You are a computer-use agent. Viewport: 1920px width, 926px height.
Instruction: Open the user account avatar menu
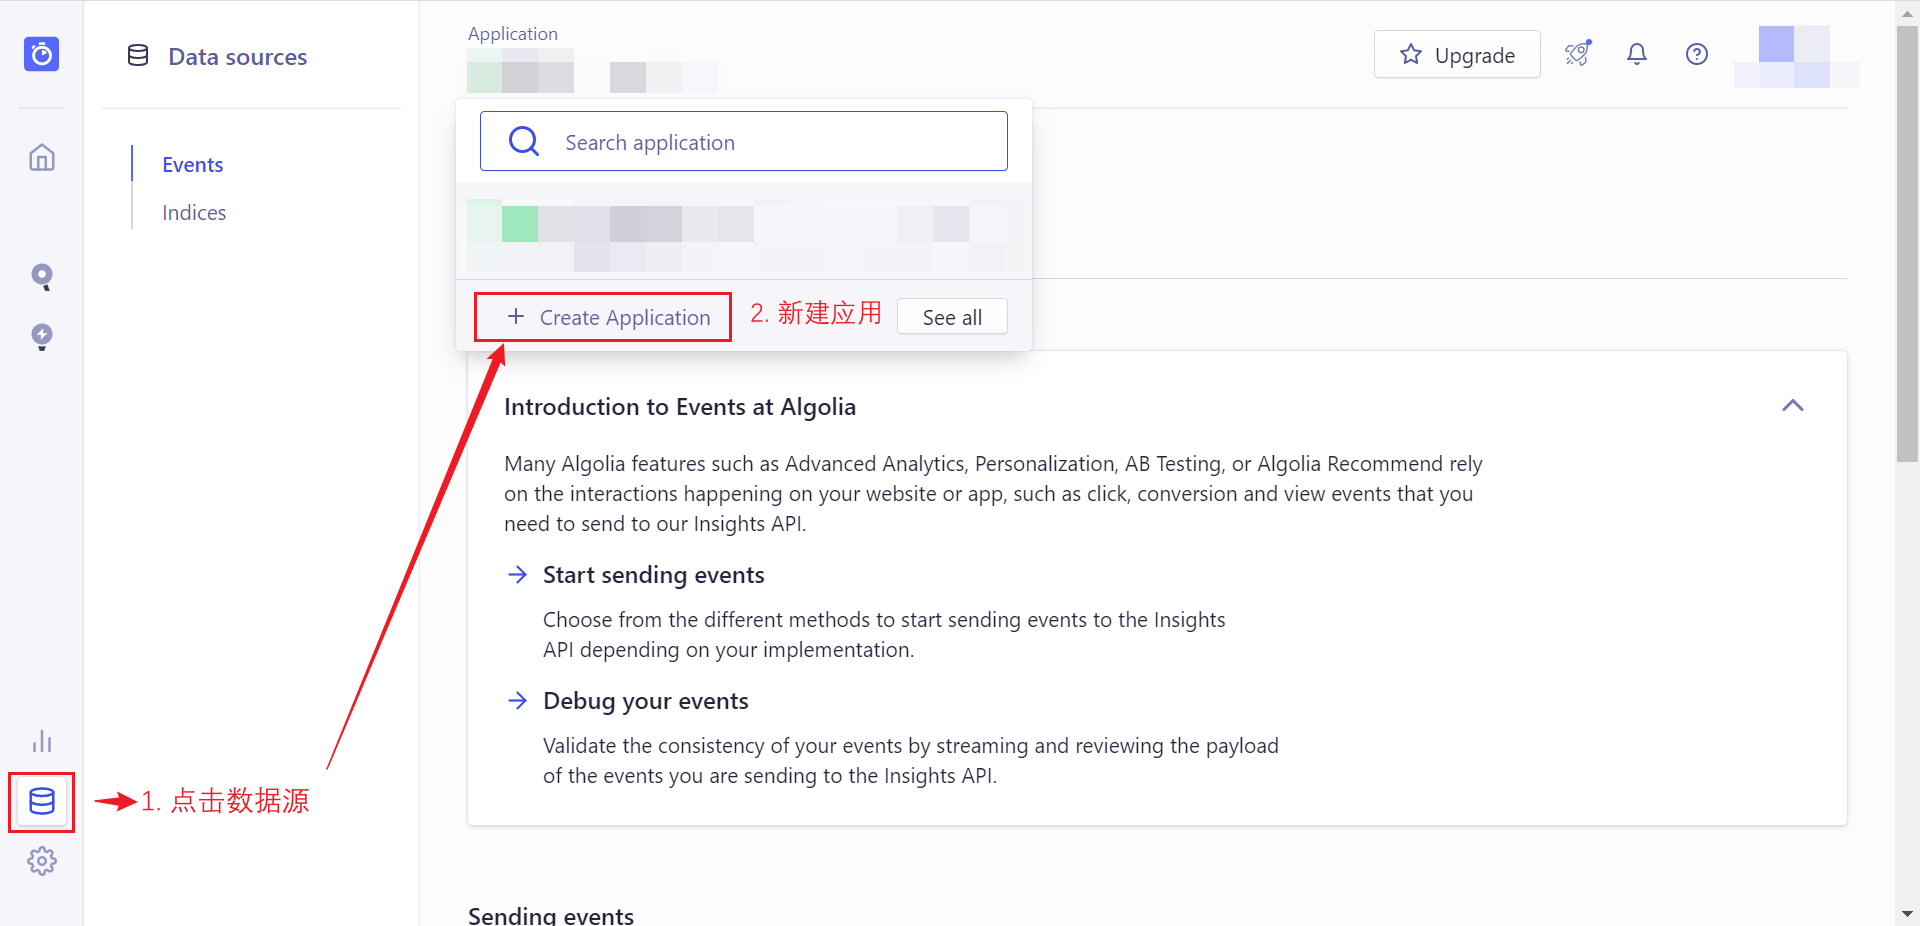(1795, 57)
